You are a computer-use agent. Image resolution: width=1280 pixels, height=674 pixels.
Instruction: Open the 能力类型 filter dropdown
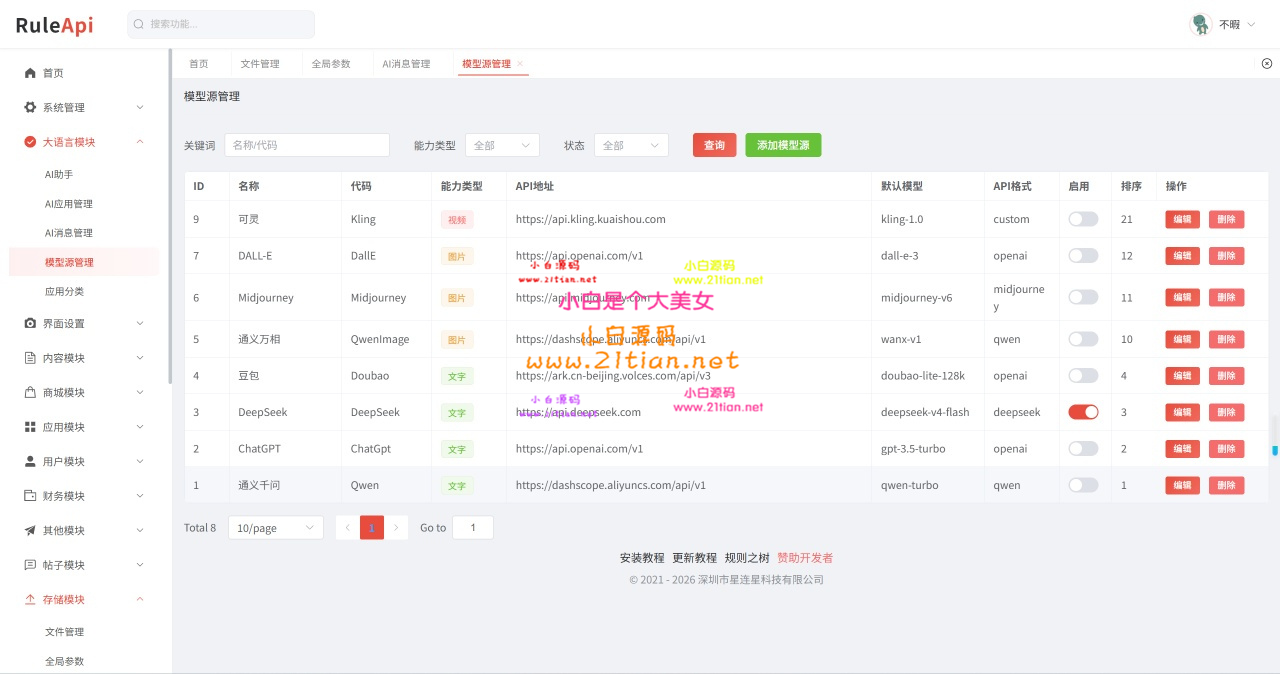(502, 145)
